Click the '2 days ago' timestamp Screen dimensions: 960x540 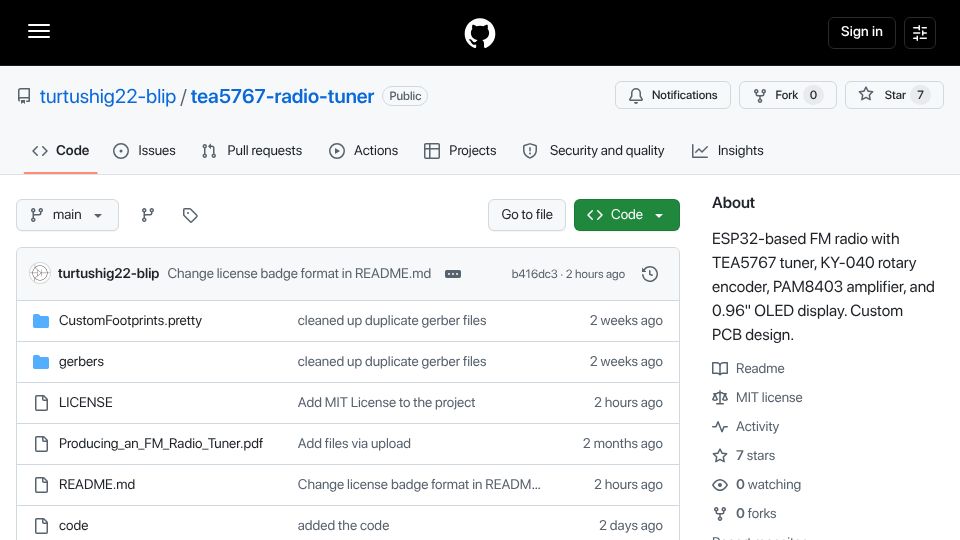click(x=631, y=525)
